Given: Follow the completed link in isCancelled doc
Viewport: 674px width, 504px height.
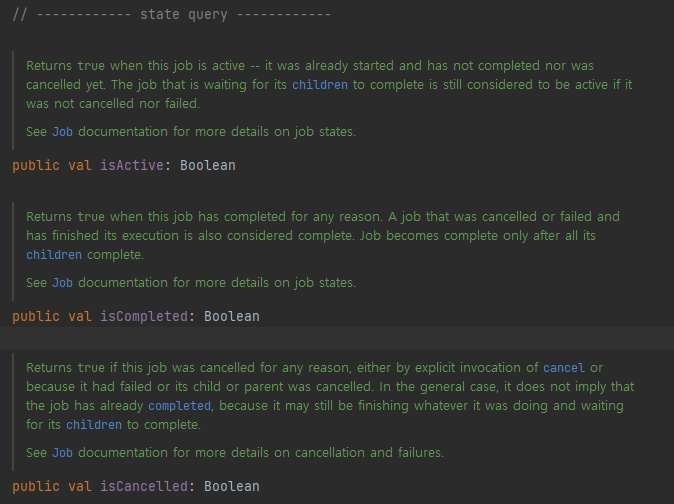Looking at the screenshot, I should click(179, 406).
